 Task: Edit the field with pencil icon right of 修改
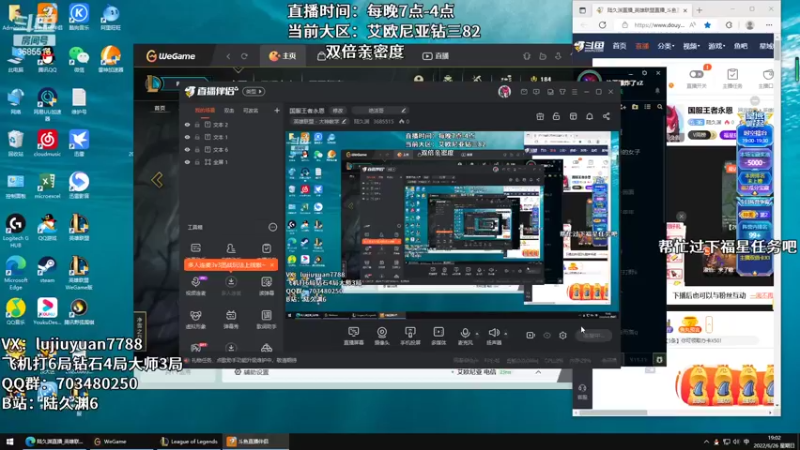[403, 110]
